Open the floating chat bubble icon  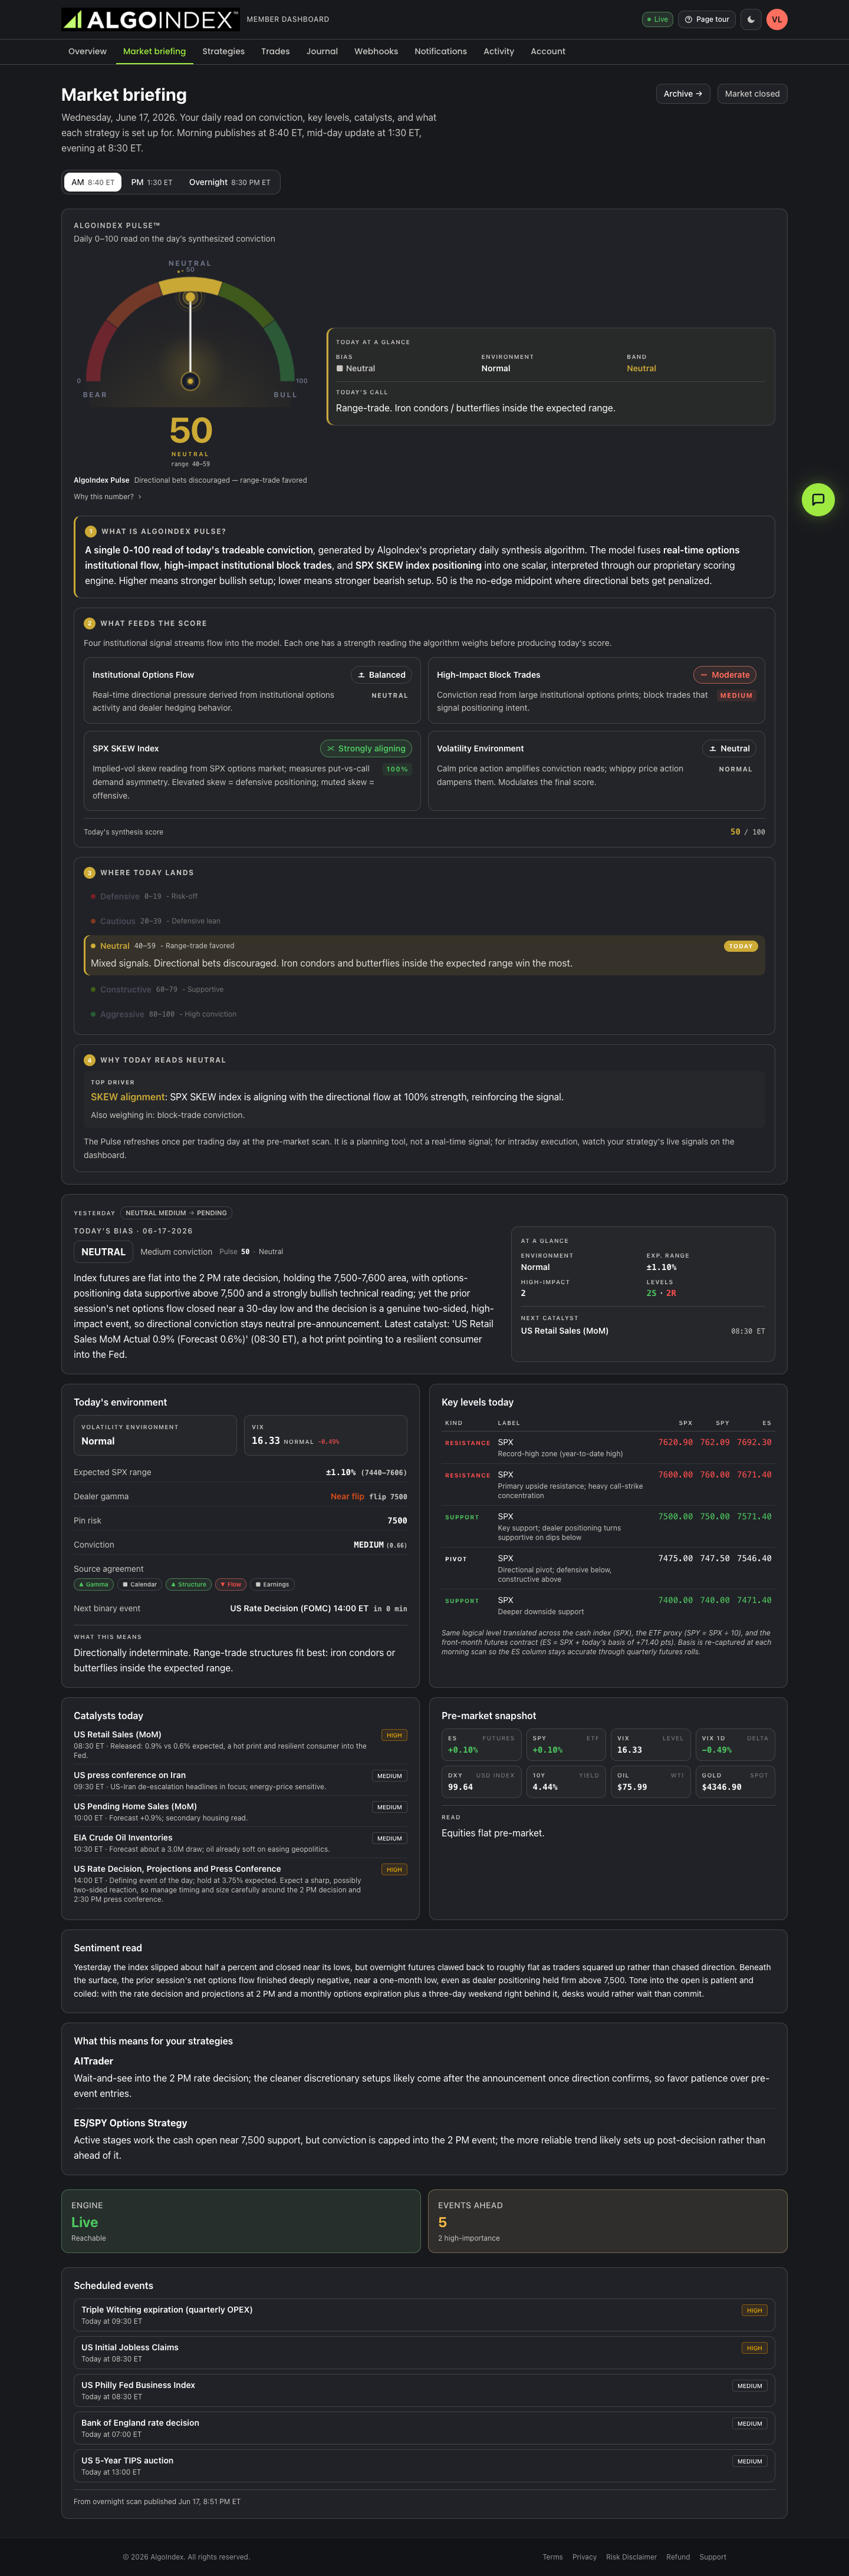[818, 499]
